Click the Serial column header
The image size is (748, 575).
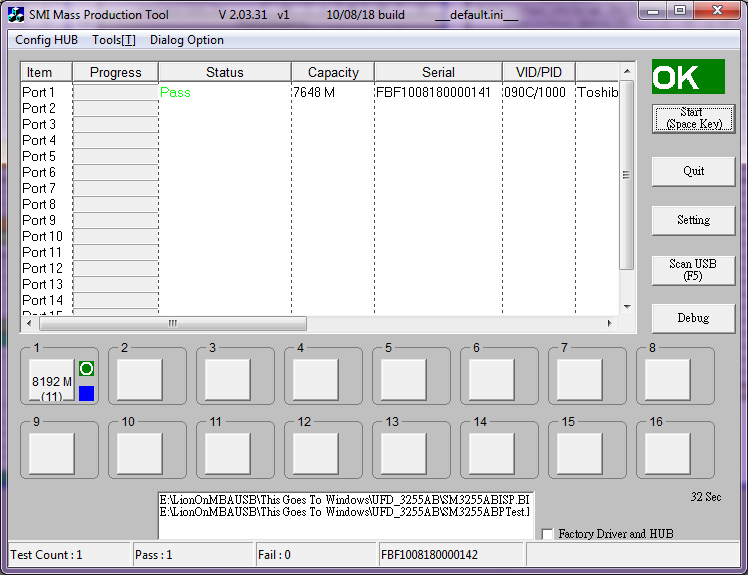(x=438, y=72)
